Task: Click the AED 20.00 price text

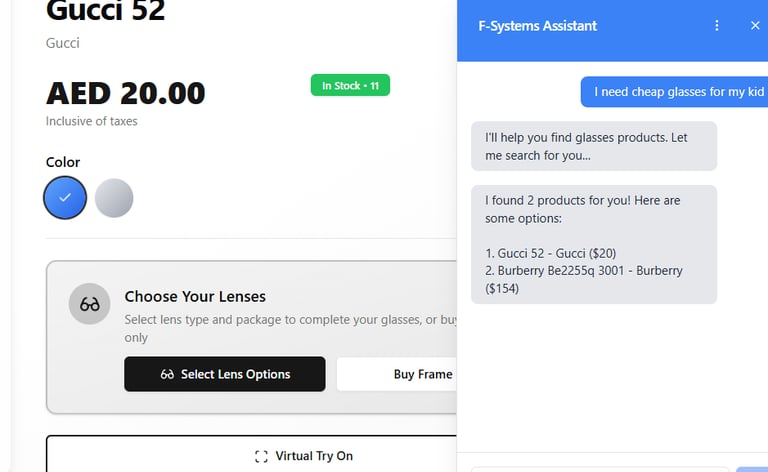Action: pos(125,93)
